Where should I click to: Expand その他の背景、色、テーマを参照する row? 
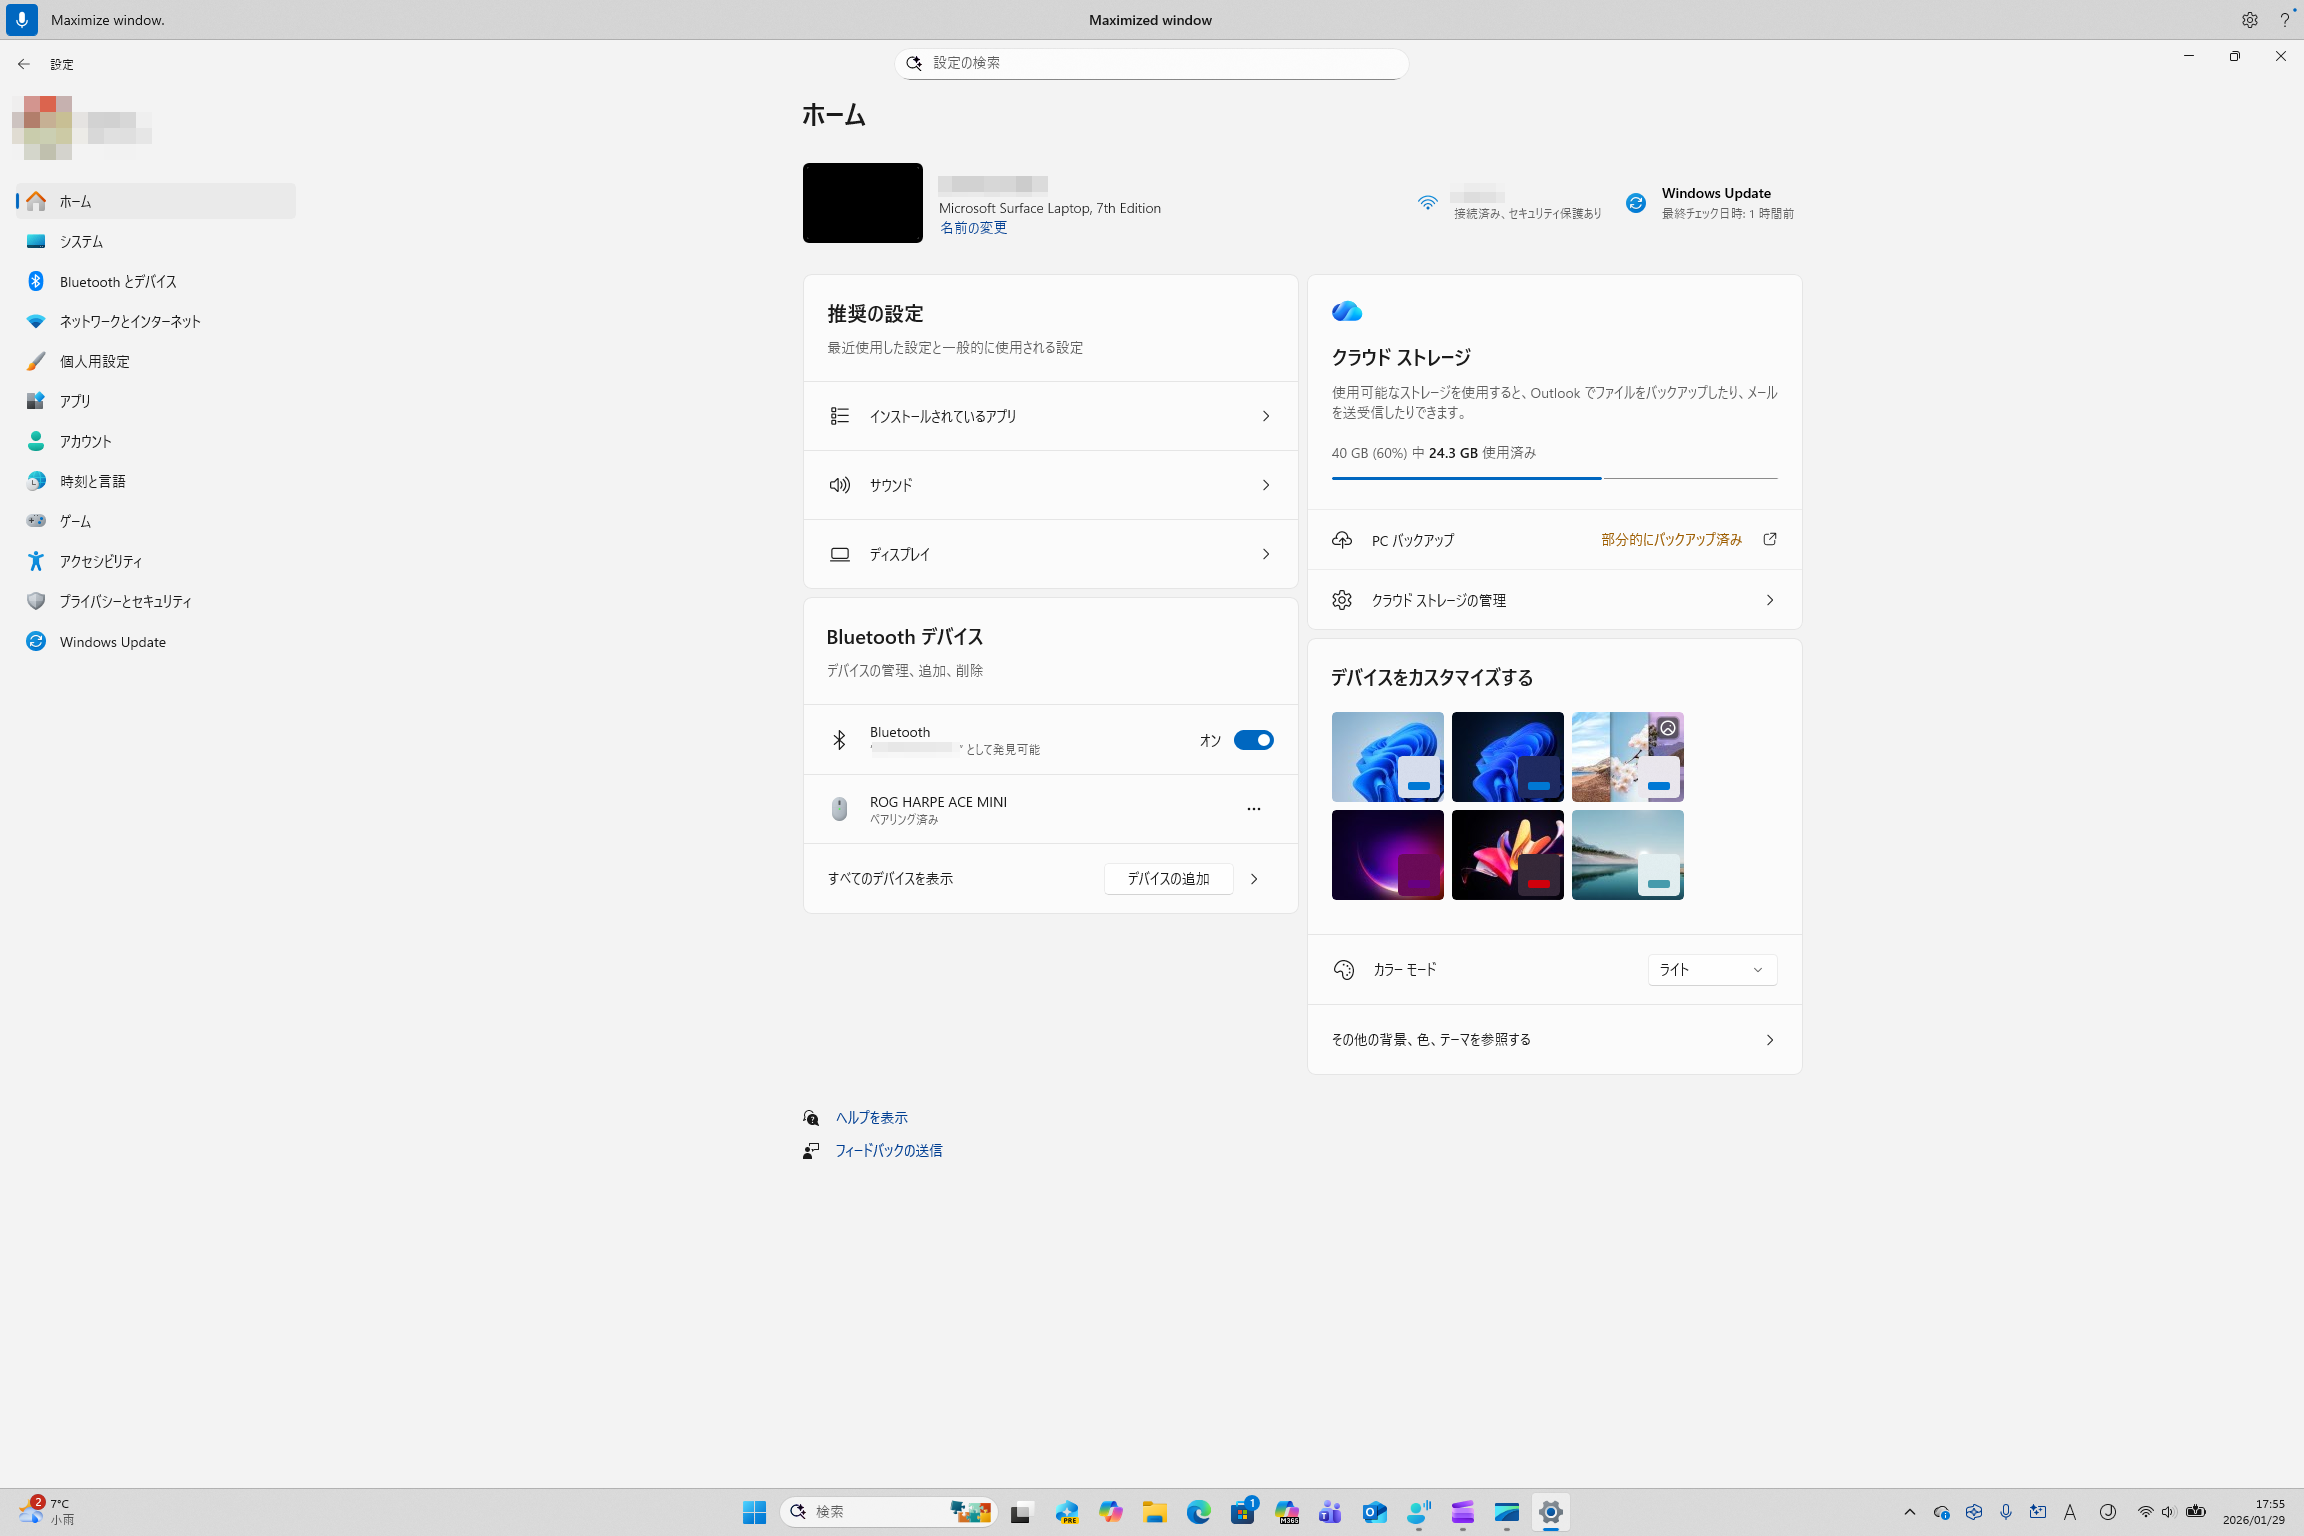[1554, 1040]
